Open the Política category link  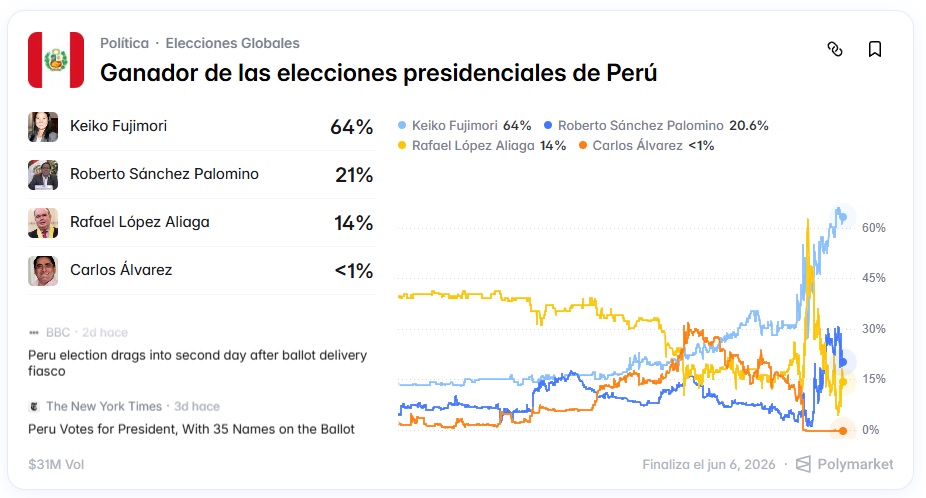(x=124, y=43)
